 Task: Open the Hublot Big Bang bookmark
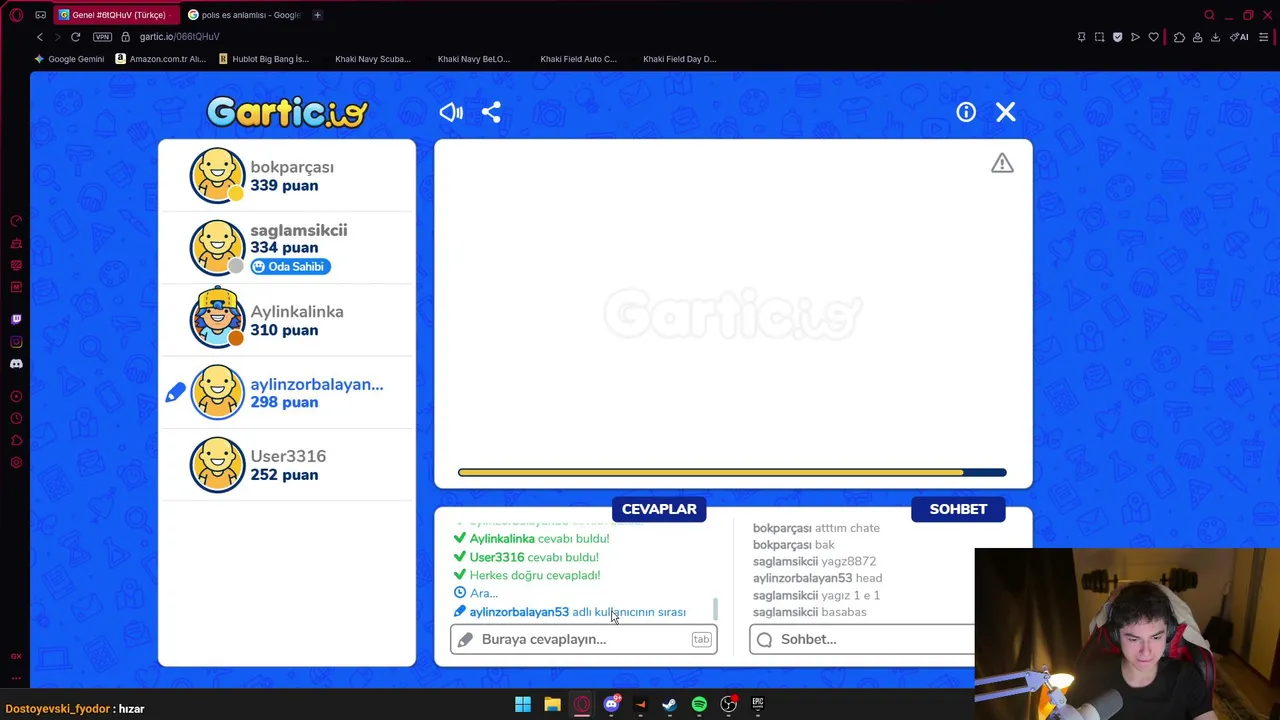coord(264,59)
